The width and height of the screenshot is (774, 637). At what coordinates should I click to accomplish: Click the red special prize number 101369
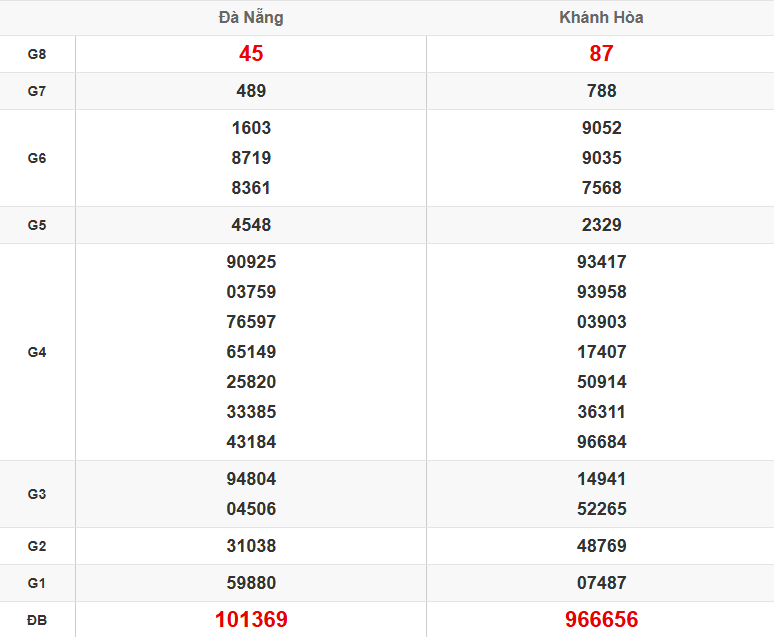point(251,620)
